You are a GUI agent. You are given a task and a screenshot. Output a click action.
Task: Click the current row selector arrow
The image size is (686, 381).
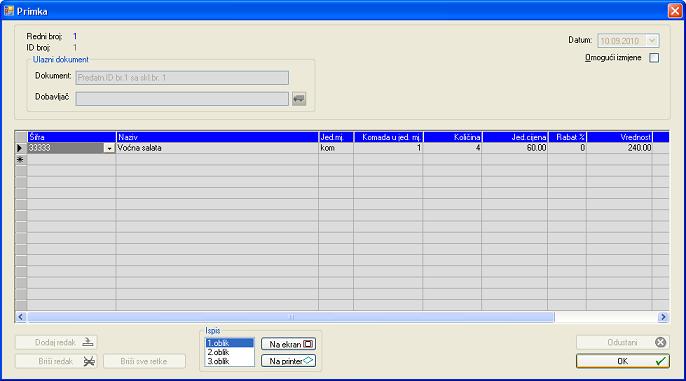[21, 148]
